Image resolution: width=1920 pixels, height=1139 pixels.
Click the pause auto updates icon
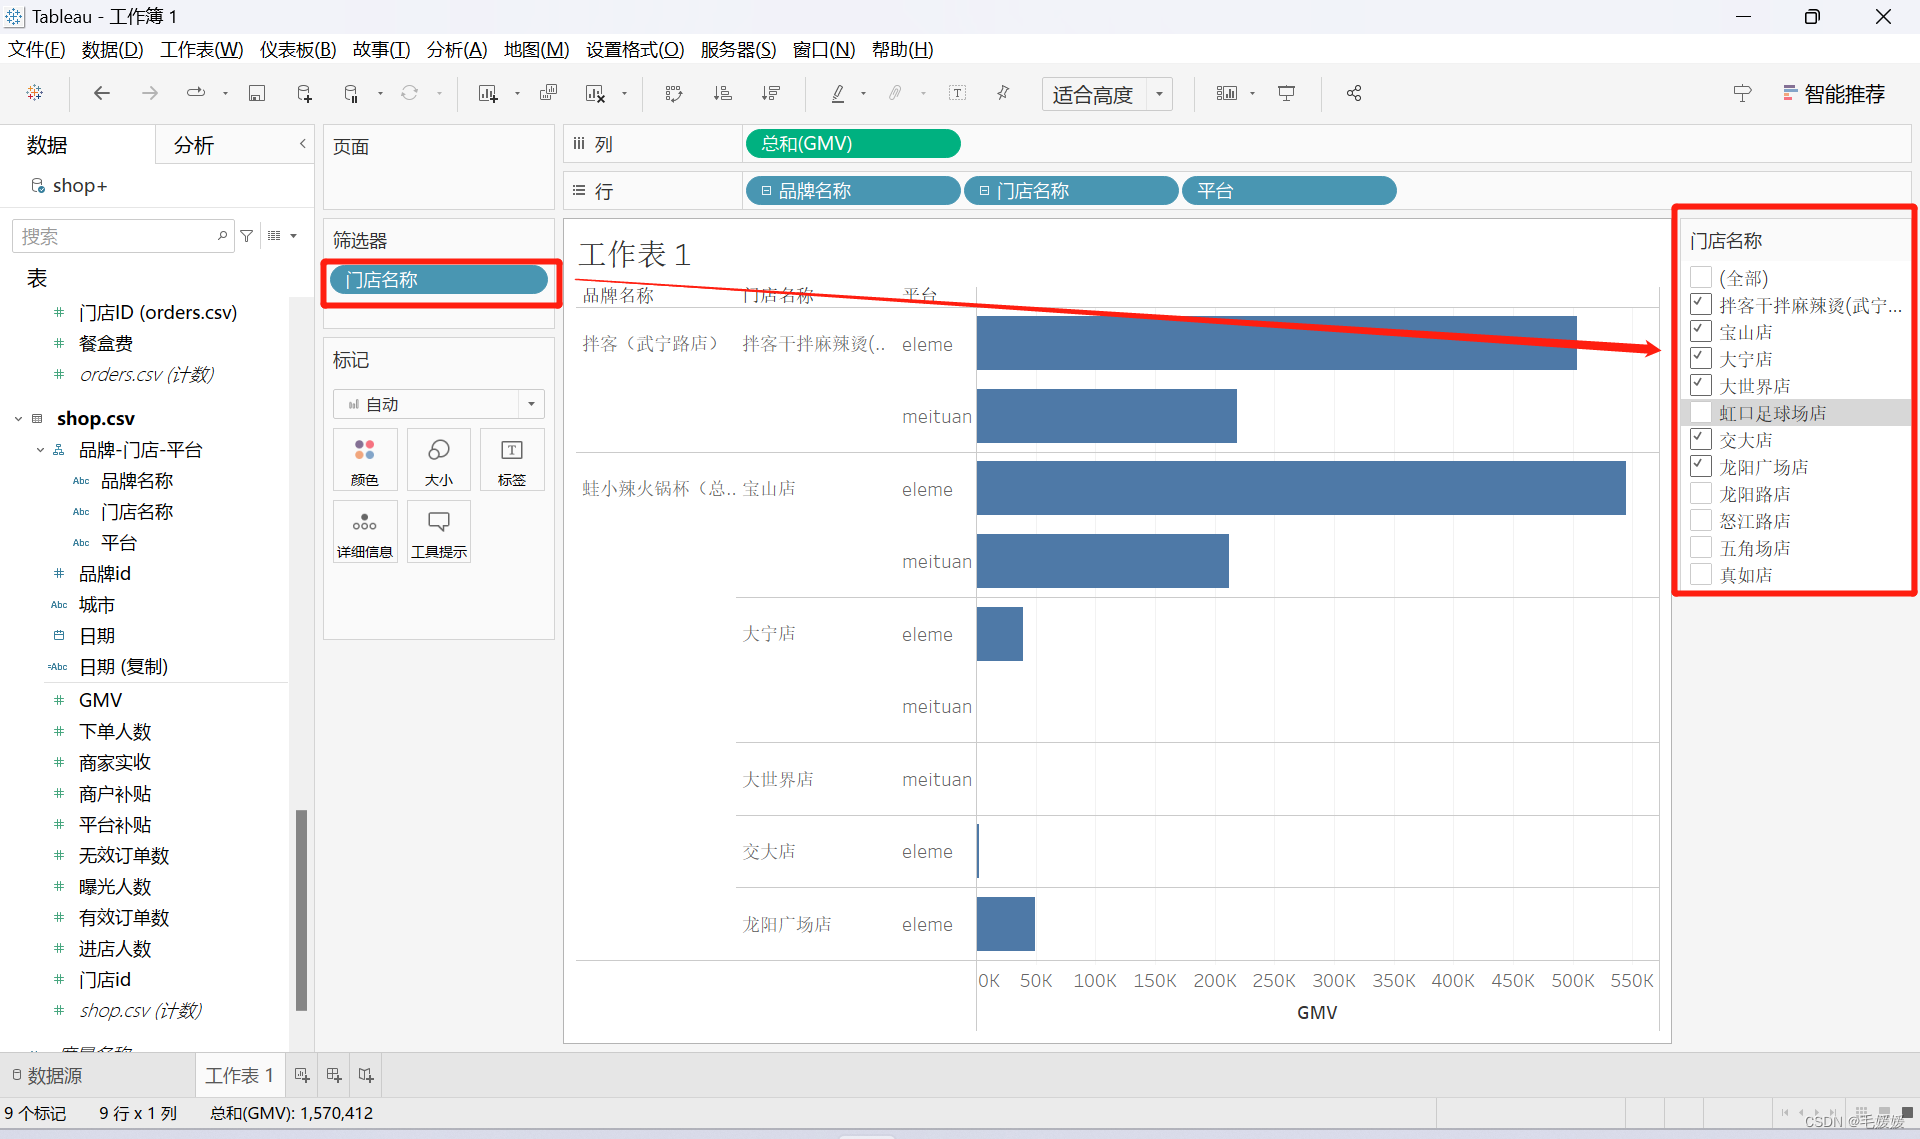click(351, 93)
